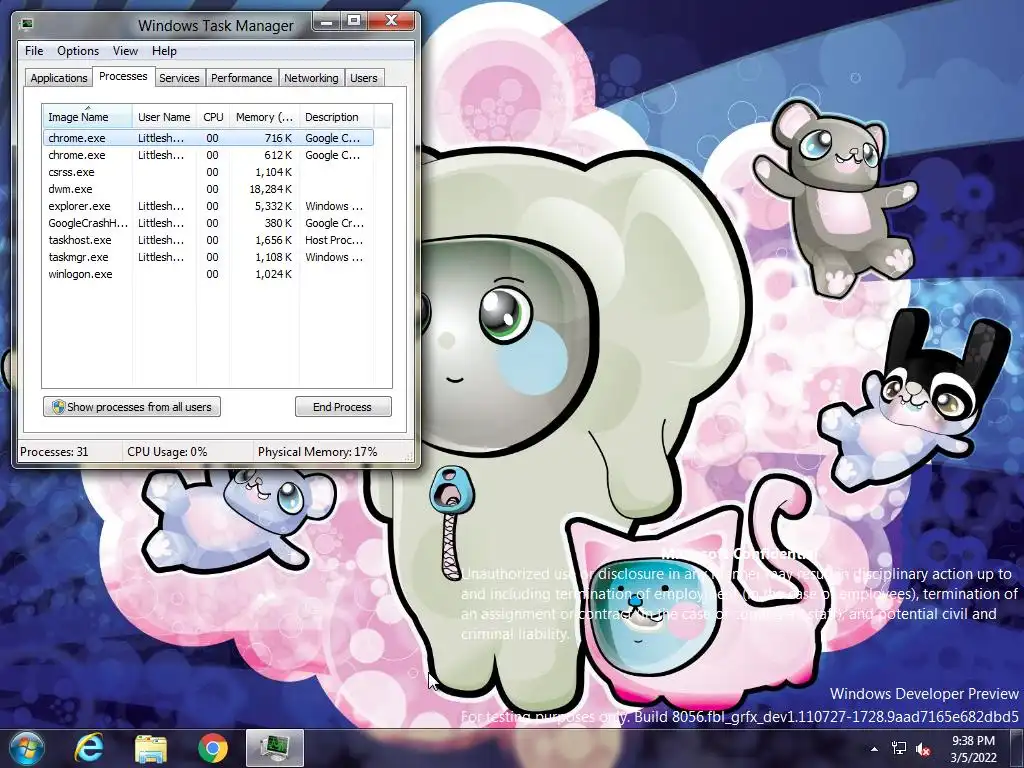Minimize the Task Manager window
Viewport: 1024px width, 768px height.
coord(327,22)
